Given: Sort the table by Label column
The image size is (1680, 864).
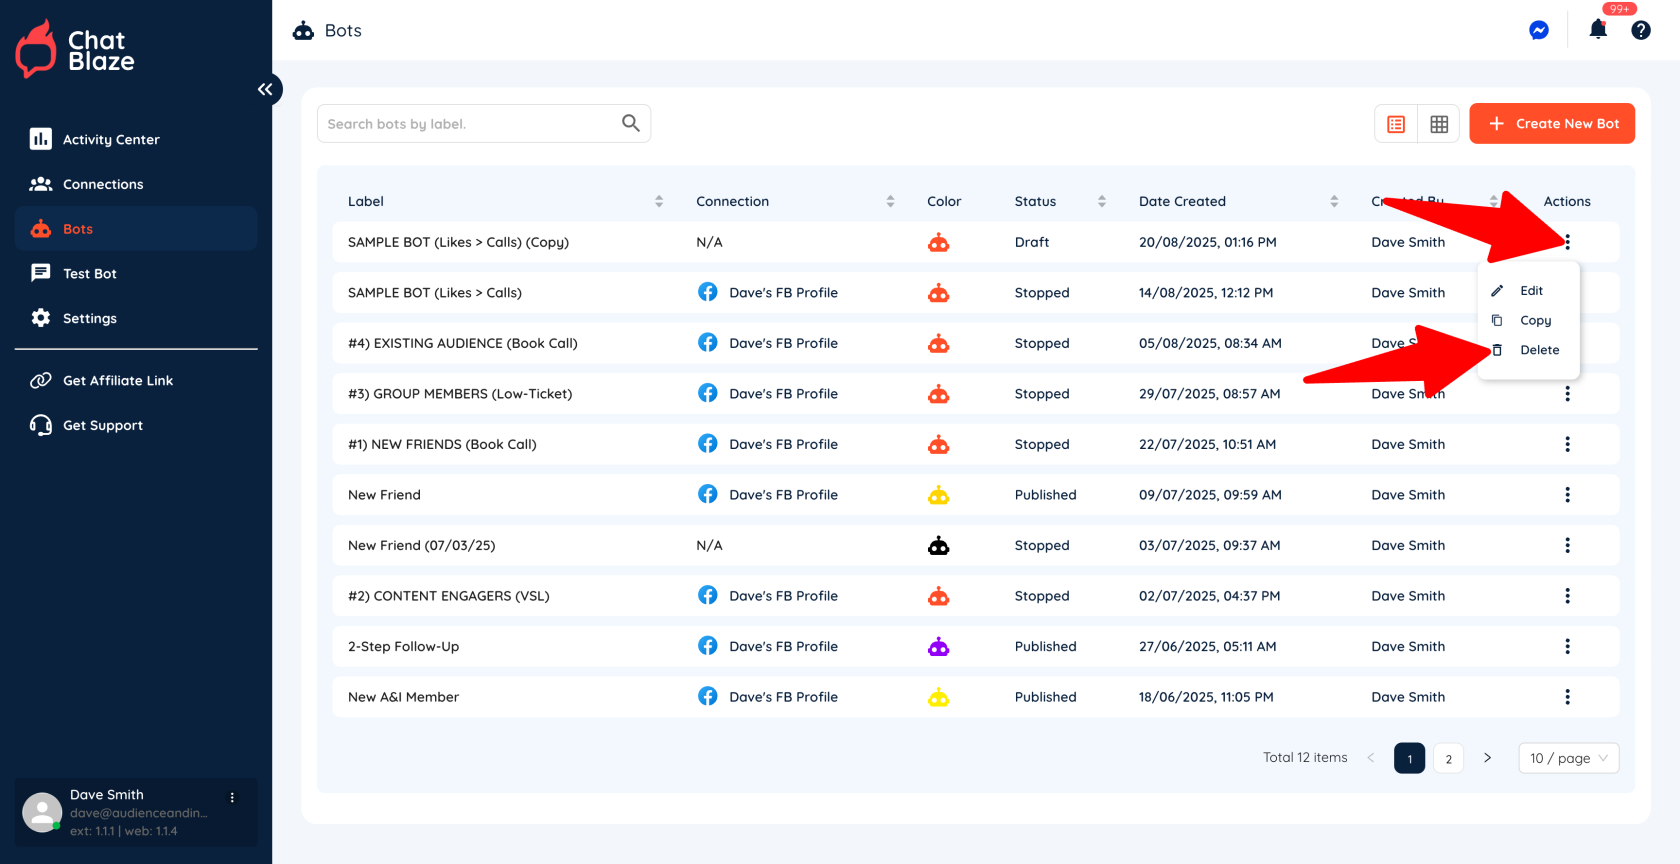Looking at the screenshot, I should (x=658, y=201).
